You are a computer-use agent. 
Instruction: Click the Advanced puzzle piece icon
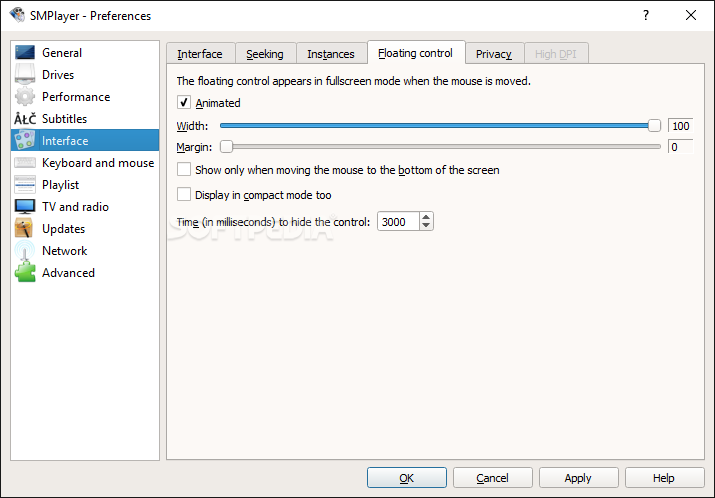point(25,273)
